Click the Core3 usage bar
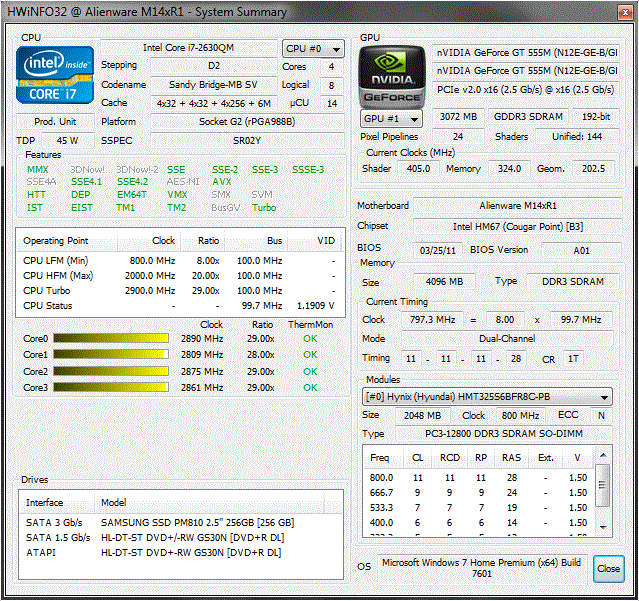The height and width of the screenshot is (601, 639). (x=111, y=387)
